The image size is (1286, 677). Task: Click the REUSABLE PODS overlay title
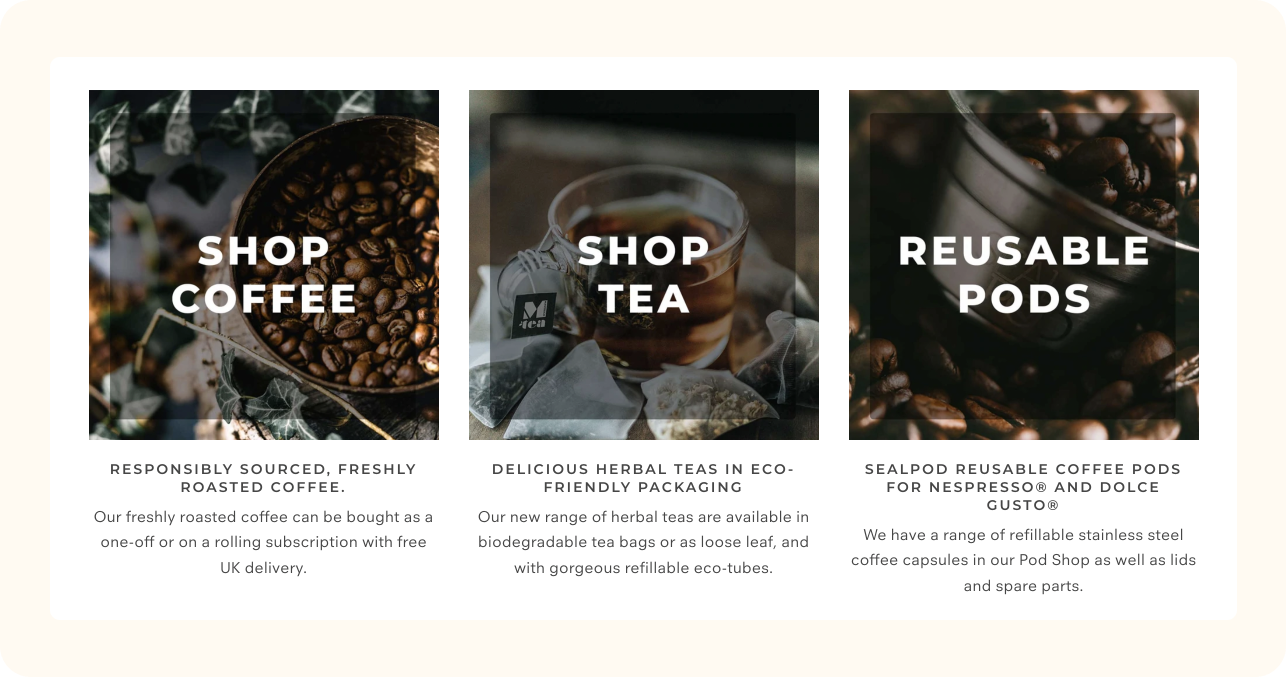1024,275
